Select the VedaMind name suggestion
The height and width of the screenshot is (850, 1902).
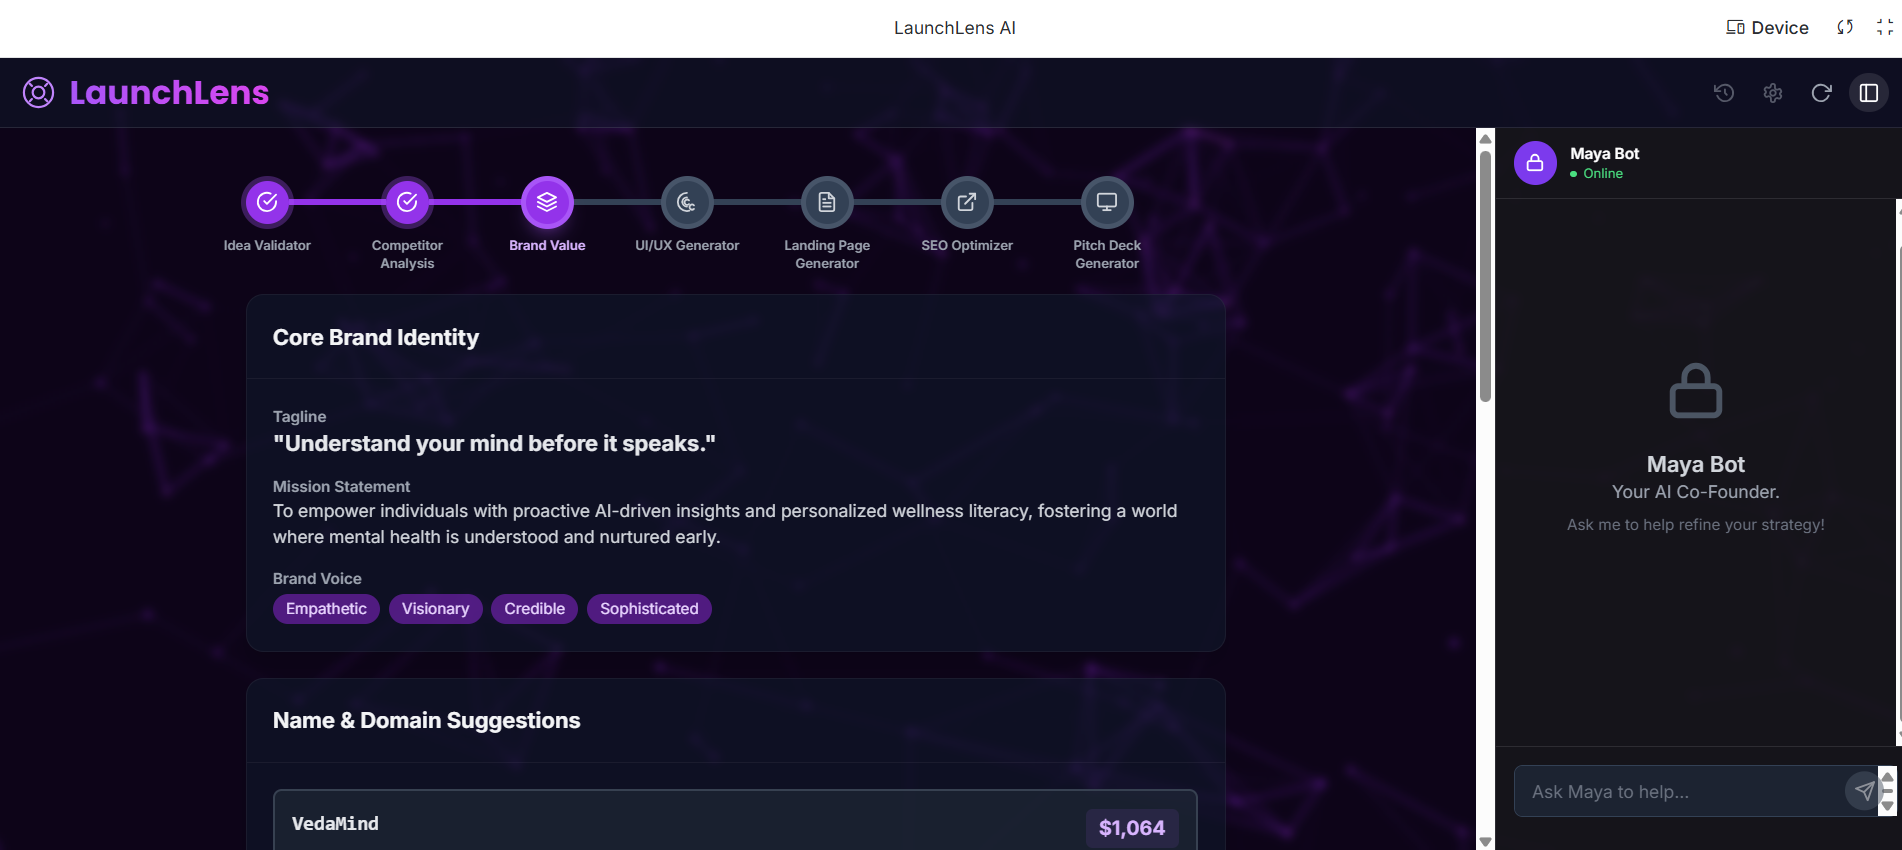click(x=335, y=824)
